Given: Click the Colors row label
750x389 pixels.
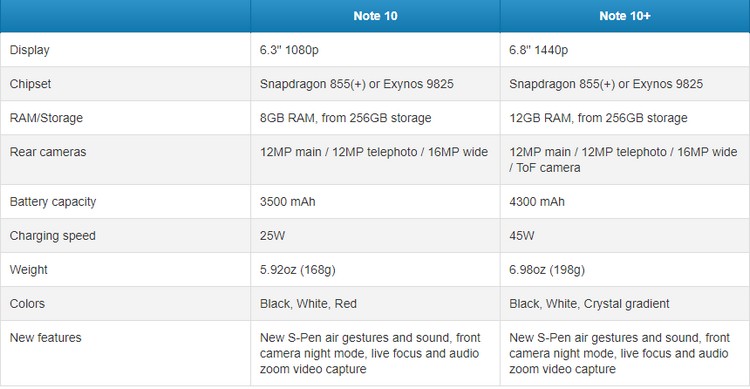Looking at the screenshot, I should click(27, 303).
